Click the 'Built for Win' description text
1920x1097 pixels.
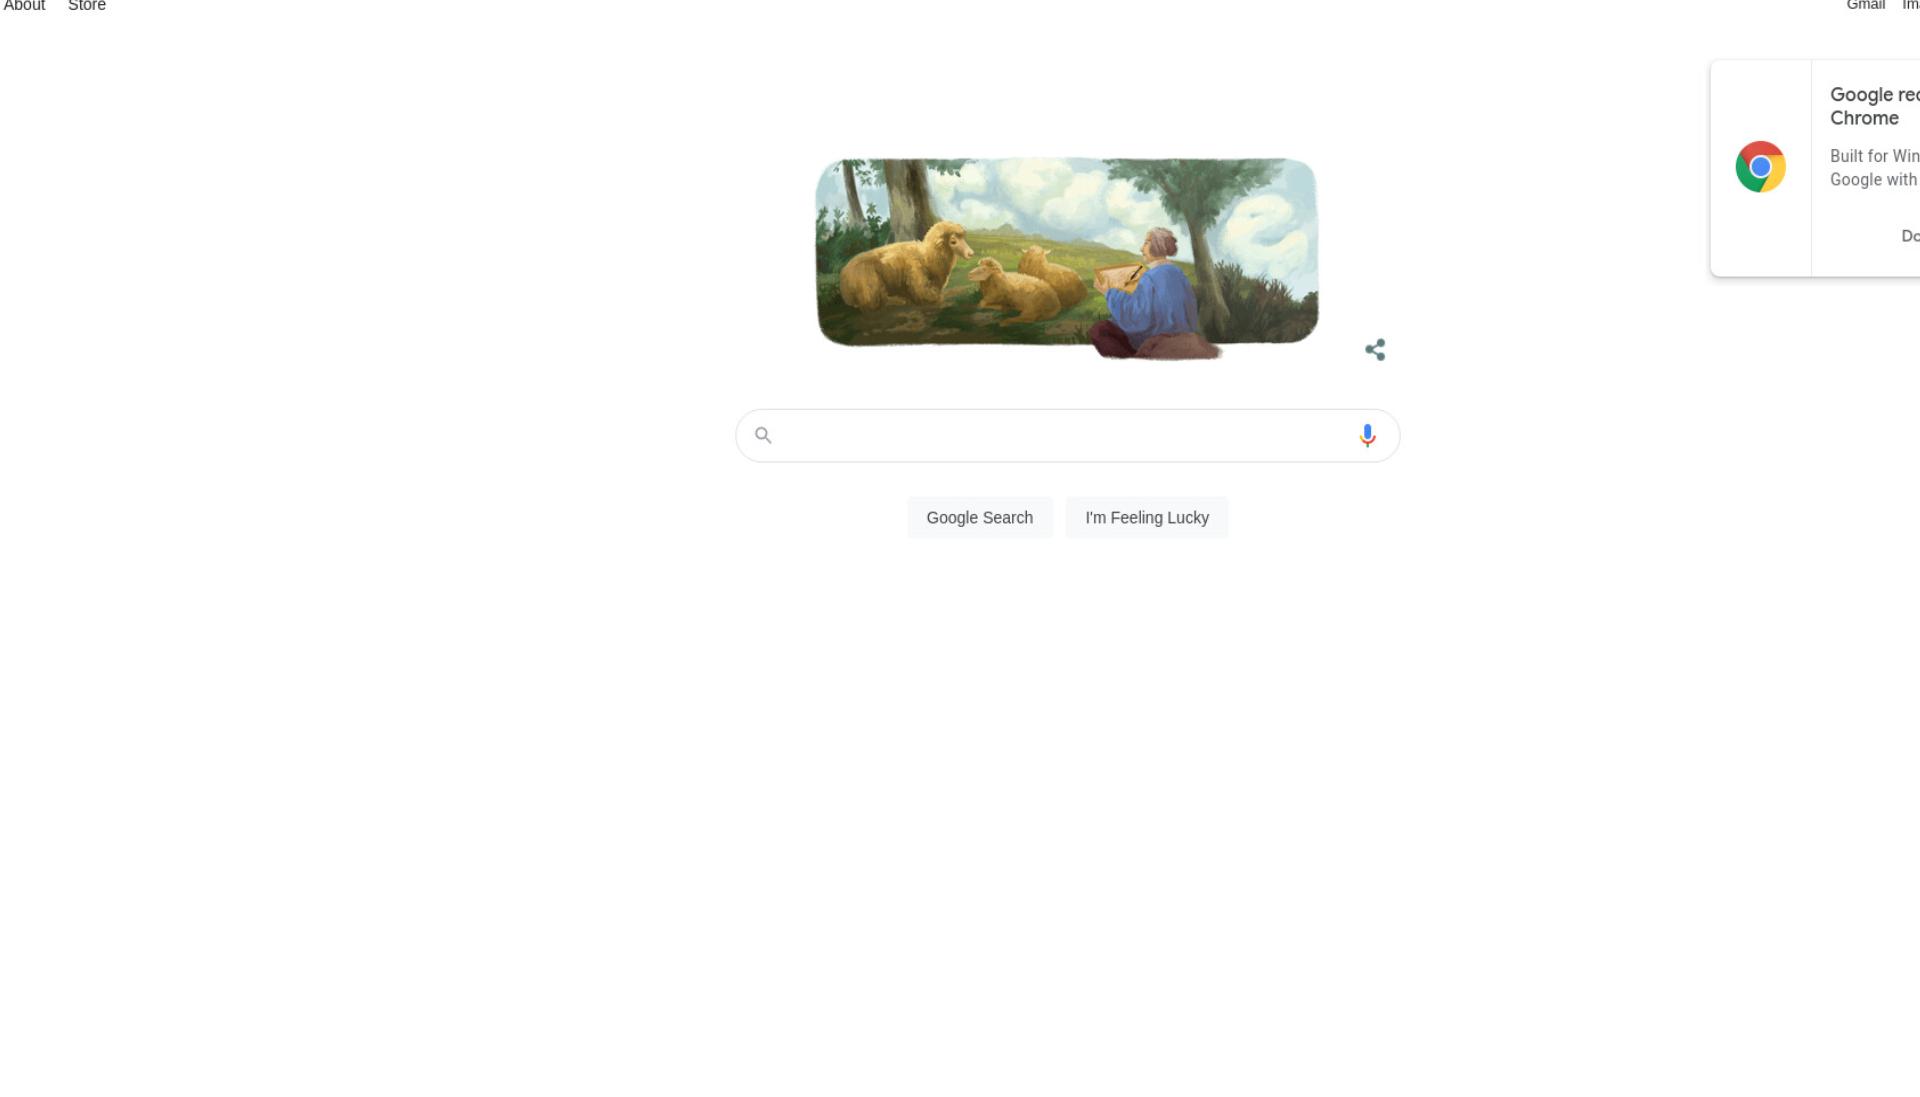click(x=1875, y=156)
